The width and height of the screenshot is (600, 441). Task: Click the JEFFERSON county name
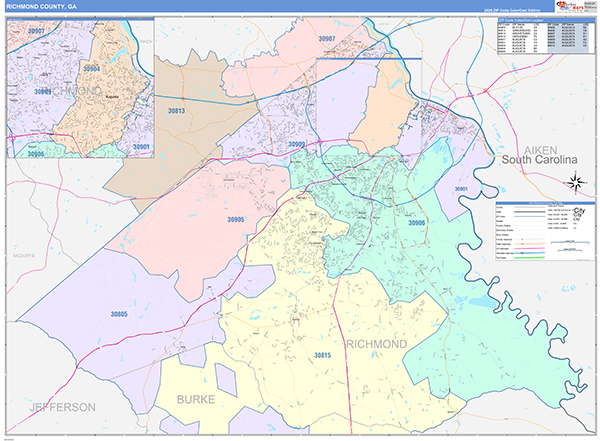tap(63, 407)
